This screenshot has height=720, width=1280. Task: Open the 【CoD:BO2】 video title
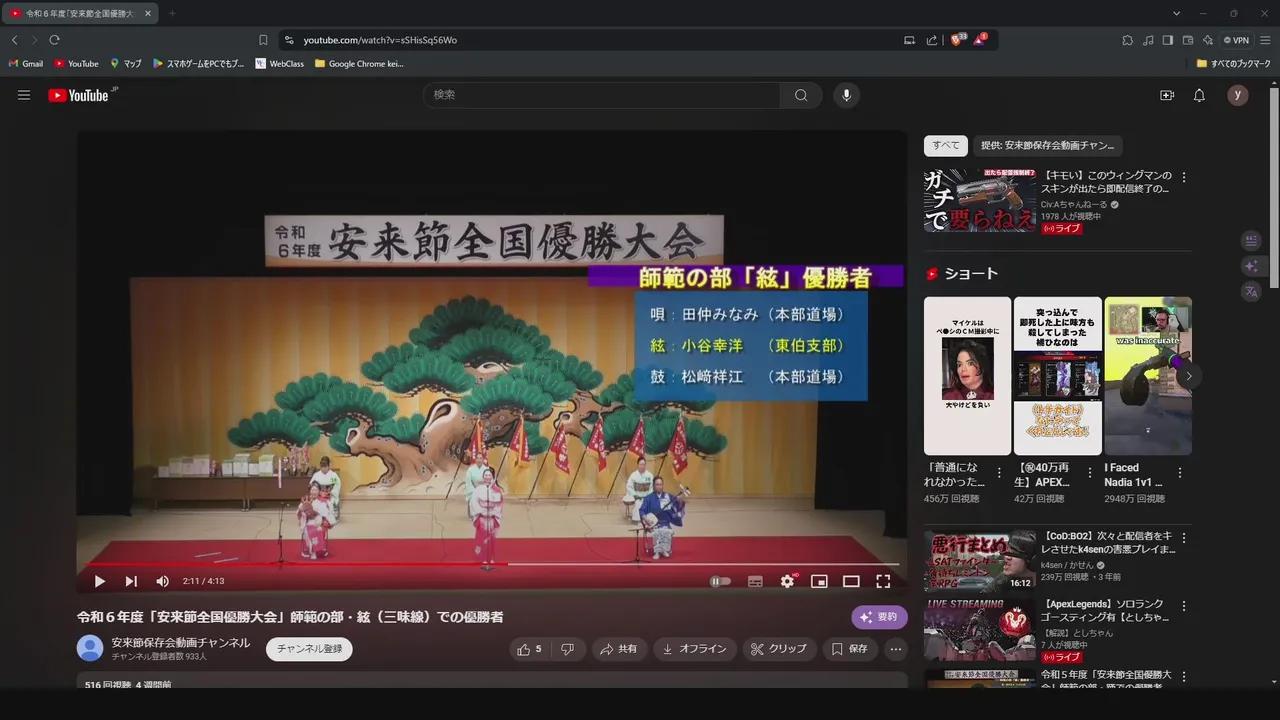coord(1108,543)
